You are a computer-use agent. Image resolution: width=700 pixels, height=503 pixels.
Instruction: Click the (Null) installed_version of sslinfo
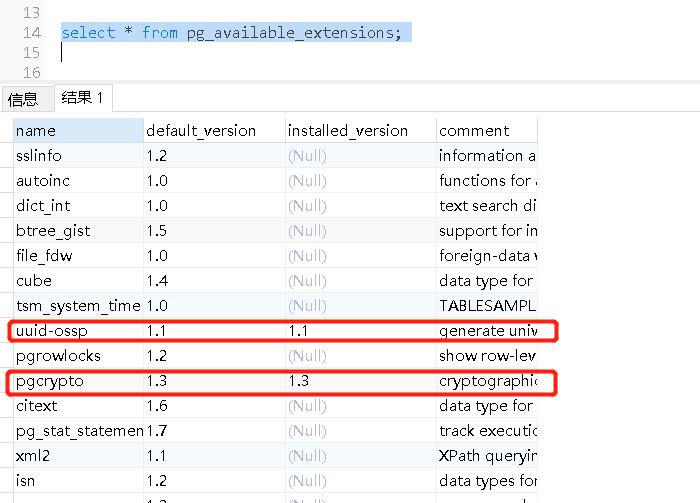click(361, 156)
